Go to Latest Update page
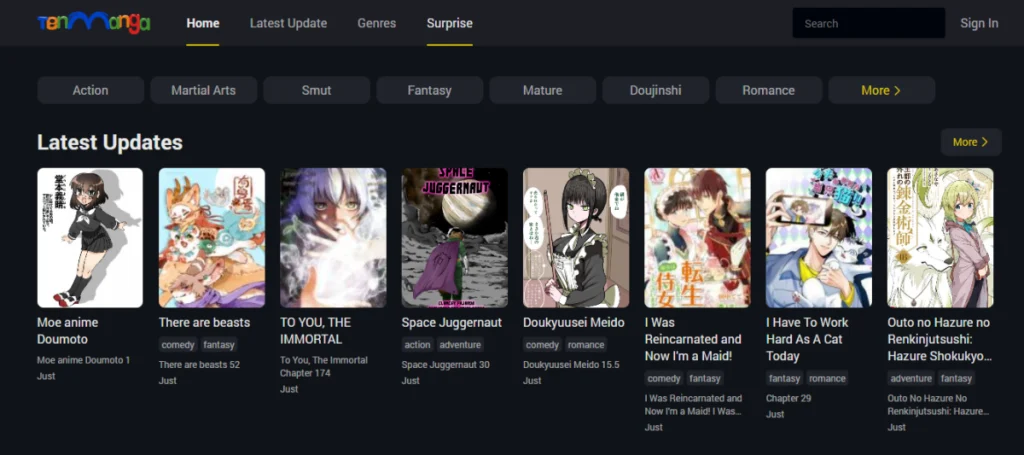Screen dimensions: 1024x455 288,24
